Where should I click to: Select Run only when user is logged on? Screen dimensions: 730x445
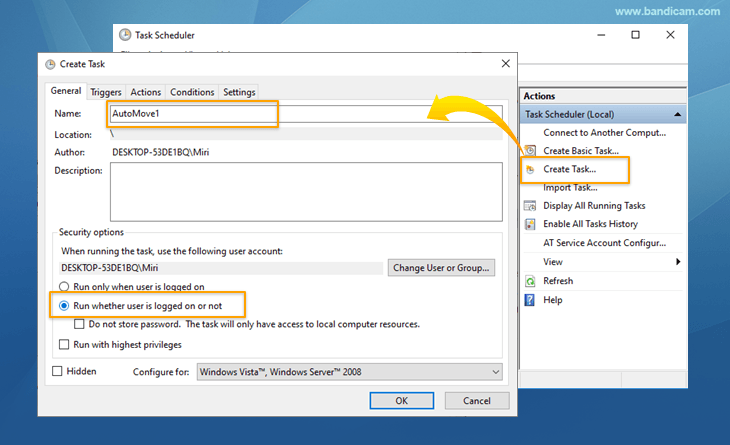pos(64,286)
